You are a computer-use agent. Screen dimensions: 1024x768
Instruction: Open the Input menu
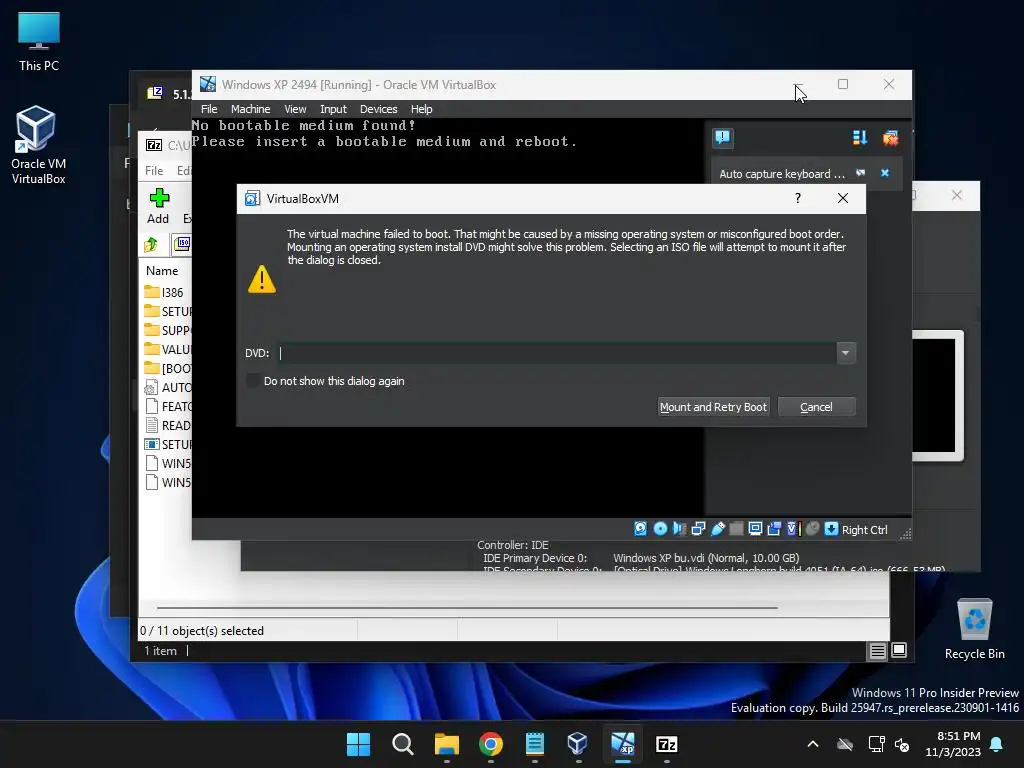[x=333, y=109]
